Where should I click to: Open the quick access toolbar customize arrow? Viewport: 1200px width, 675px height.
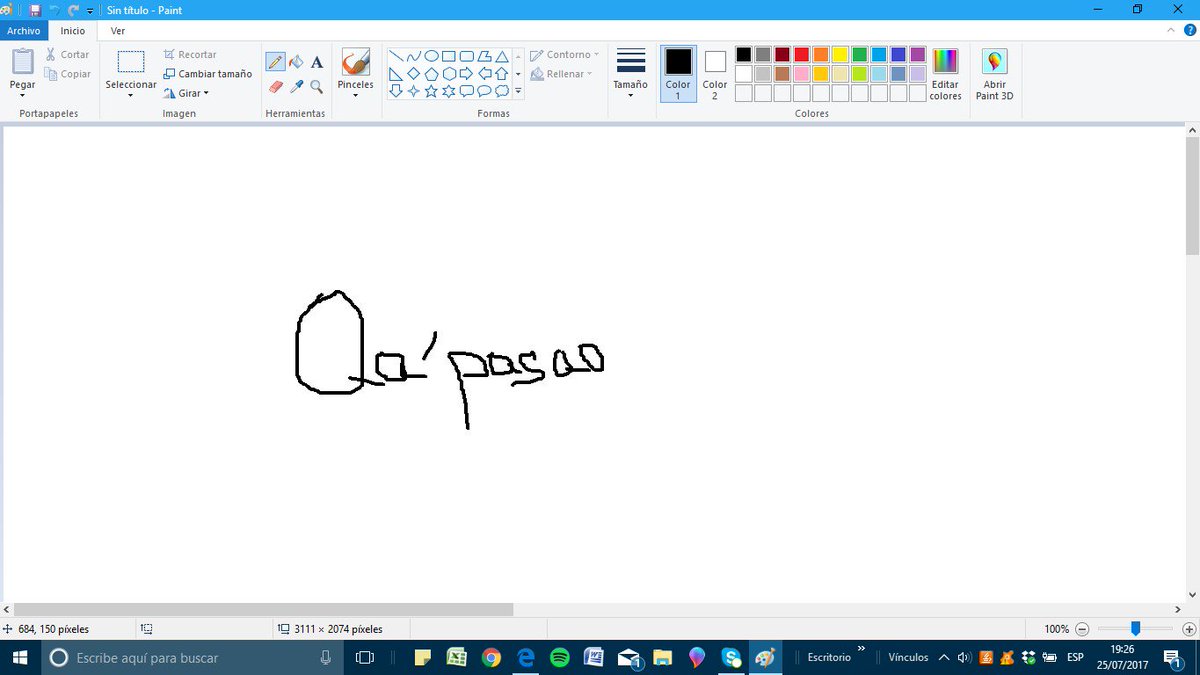tap(91, 10)
